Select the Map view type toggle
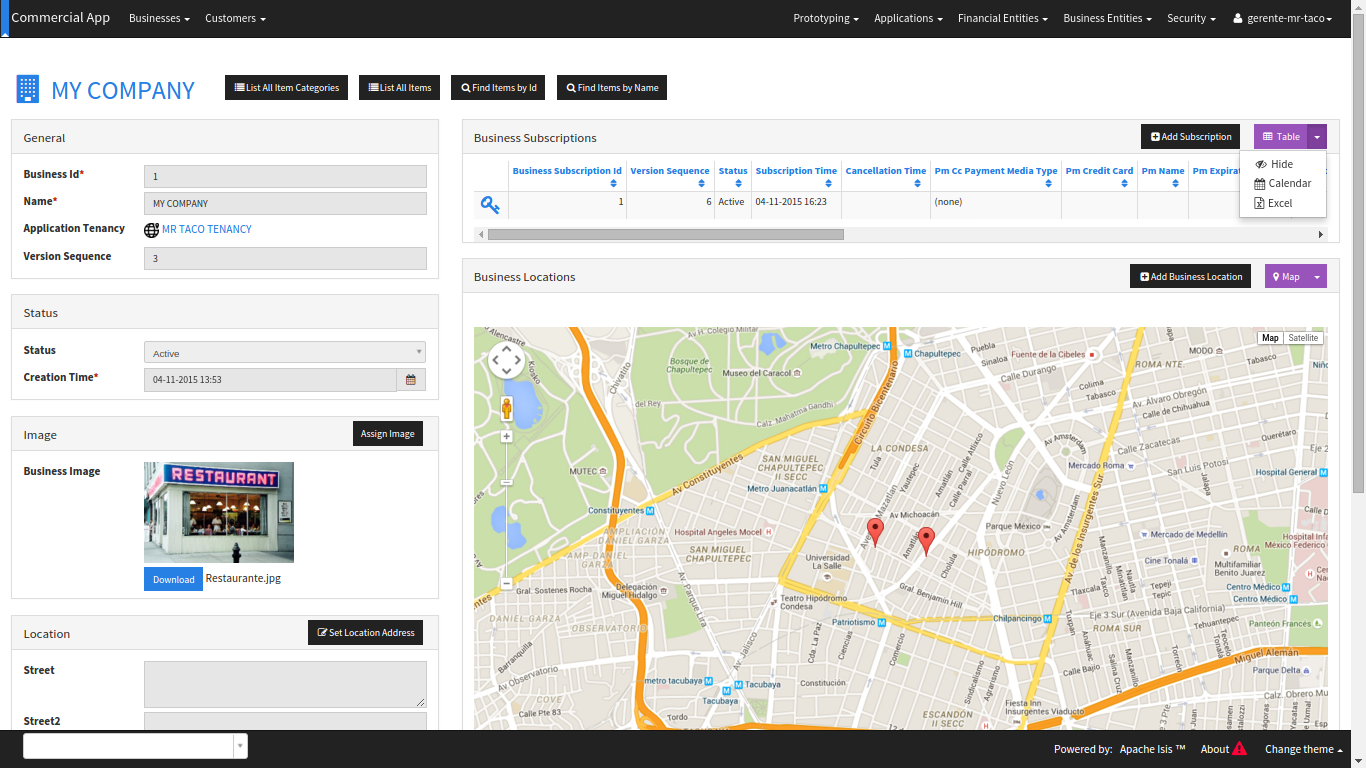 tap(1270, 338)
